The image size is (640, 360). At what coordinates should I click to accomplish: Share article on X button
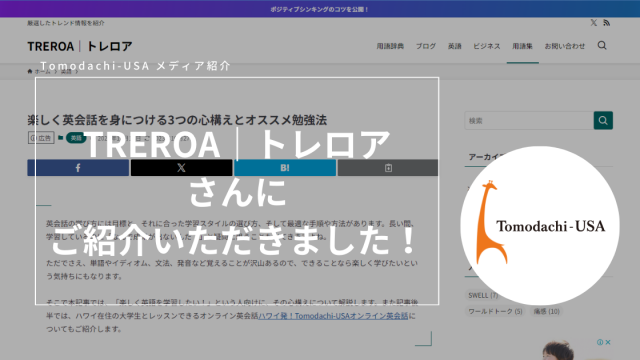point(182,168)
